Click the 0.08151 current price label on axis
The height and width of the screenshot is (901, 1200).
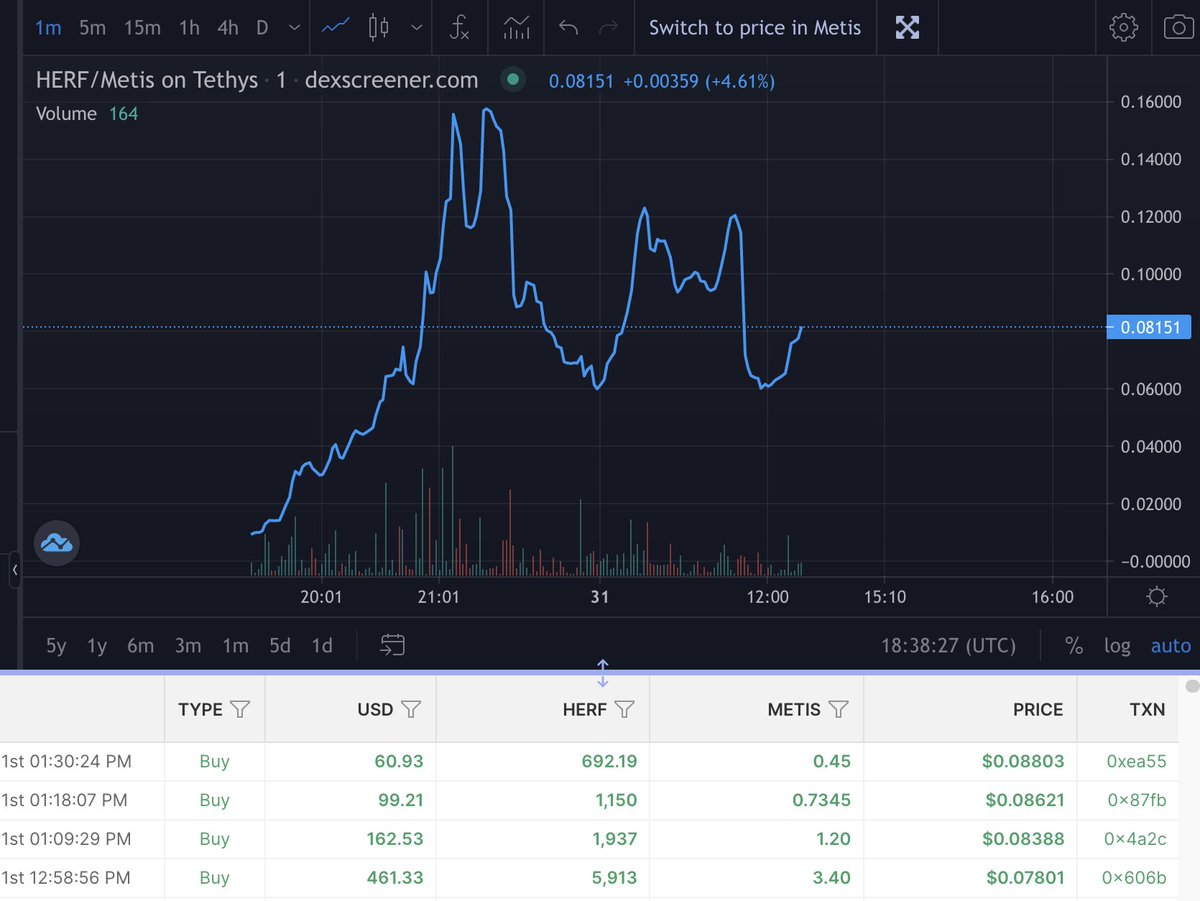[1149, 327]
